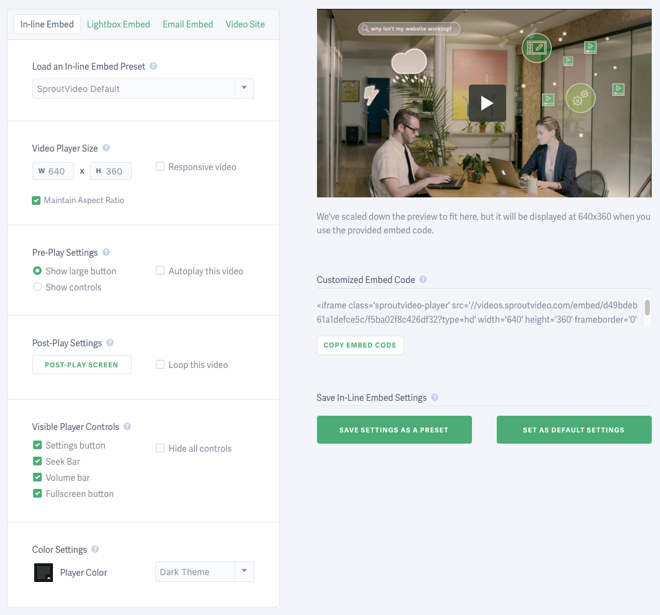Uncheck Maintain Aspect Ratio
Image resolution: width=660 pixels, height=615 pixels.
point(36,200)
